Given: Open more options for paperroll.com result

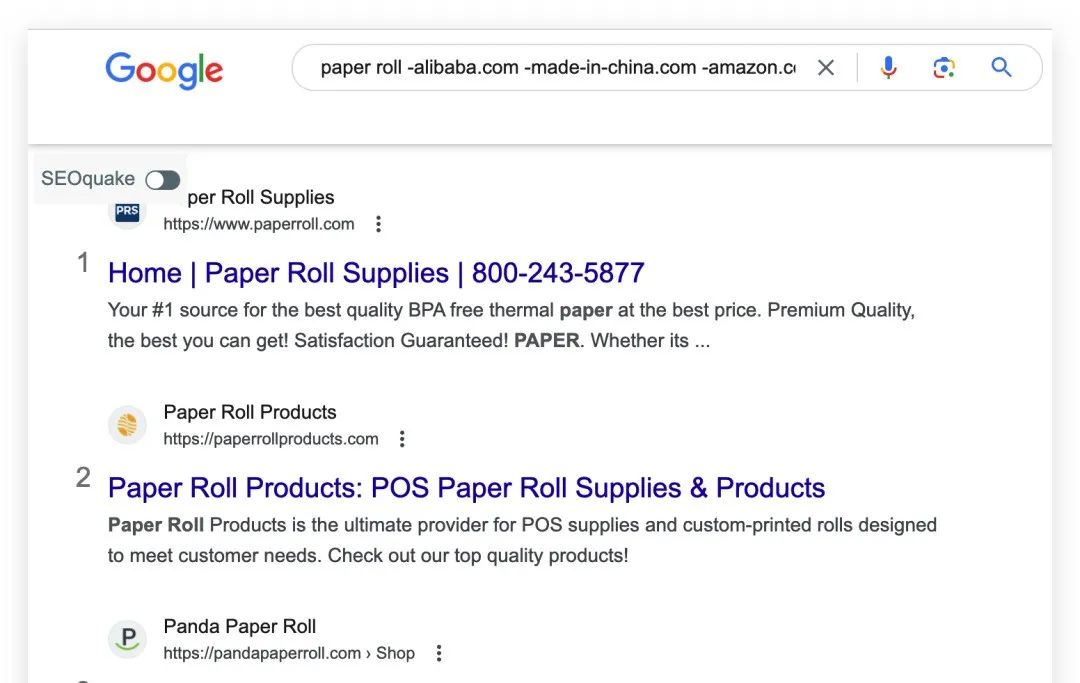Looking at the screenshot, I should click(x=378, y=224).
